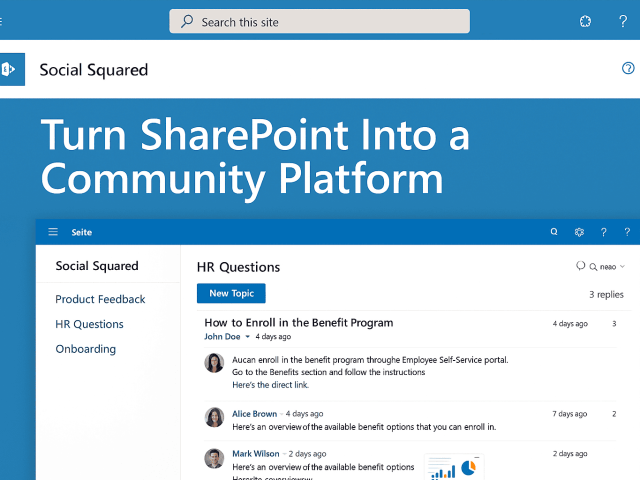Click the circled help icon beside site title

[x=628, y=68]
